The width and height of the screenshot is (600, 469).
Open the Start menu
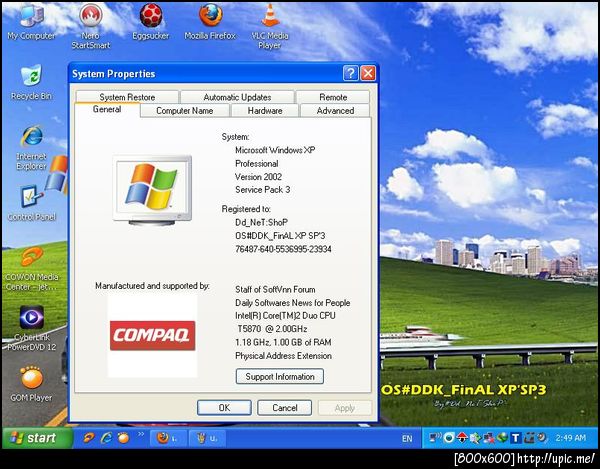point(37,438)
